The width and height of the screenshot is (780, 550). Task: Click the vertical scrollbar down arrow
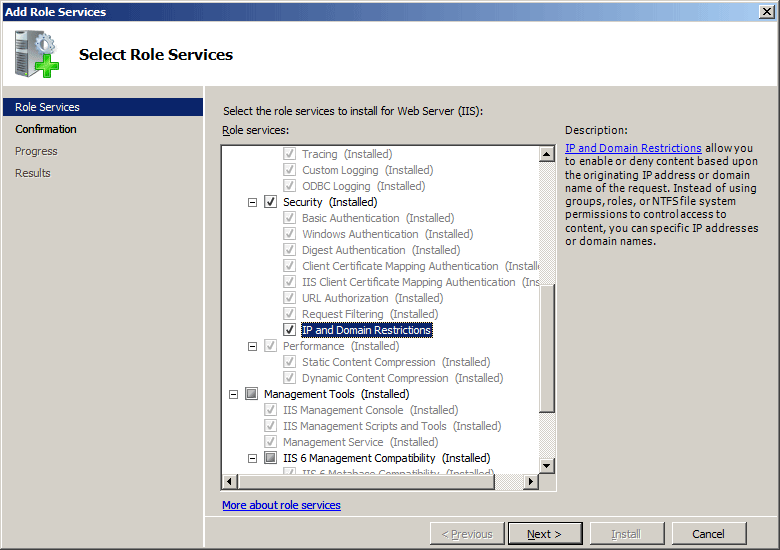[x=547, y=466]
